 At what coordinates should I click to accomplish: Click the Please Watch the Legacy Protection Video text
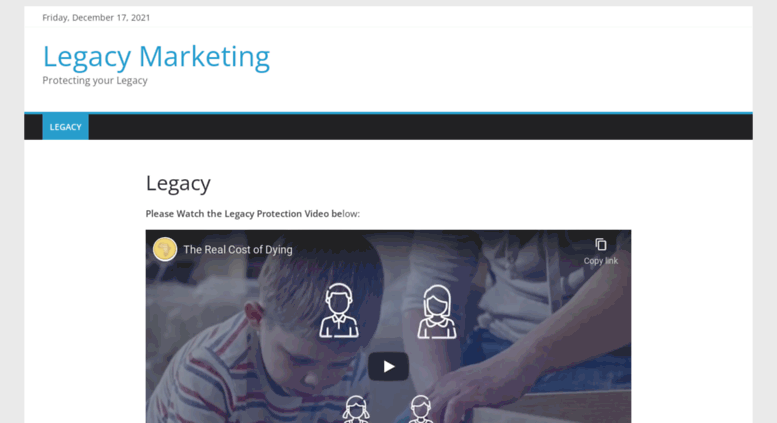click(253, 213)
